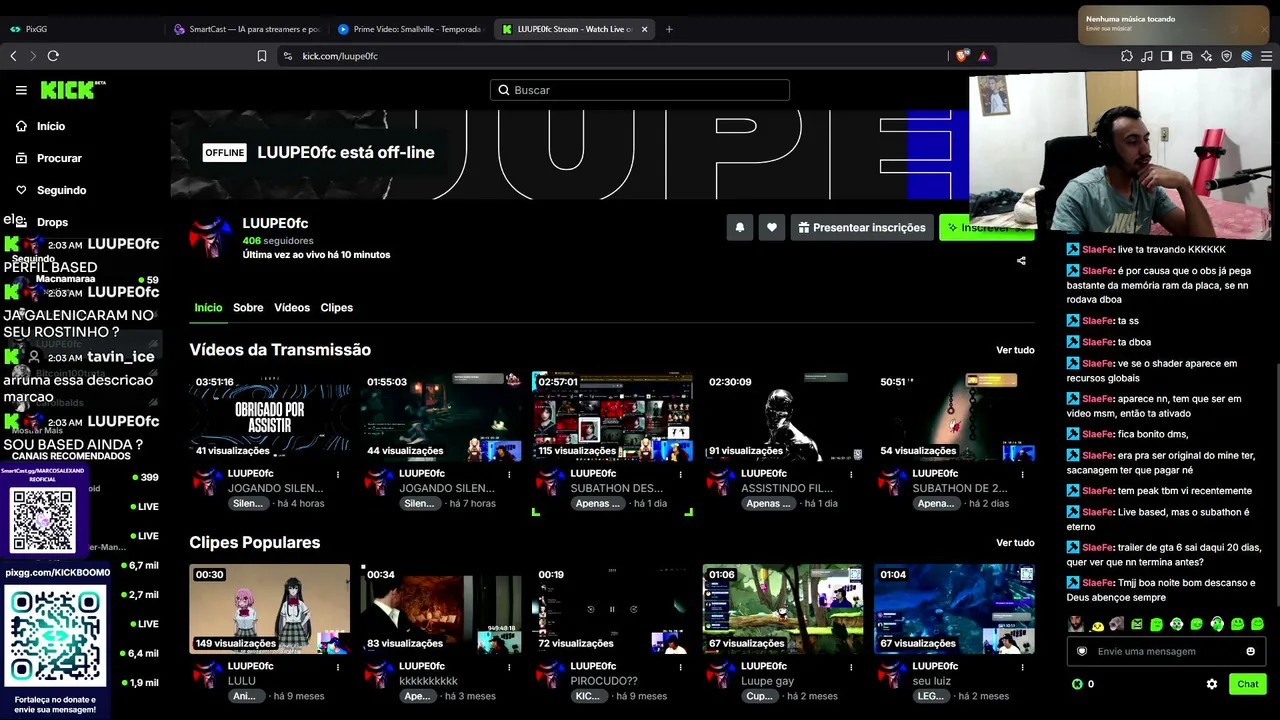
Task: Switch to the Vídeos tab
Action: (292, 308)
